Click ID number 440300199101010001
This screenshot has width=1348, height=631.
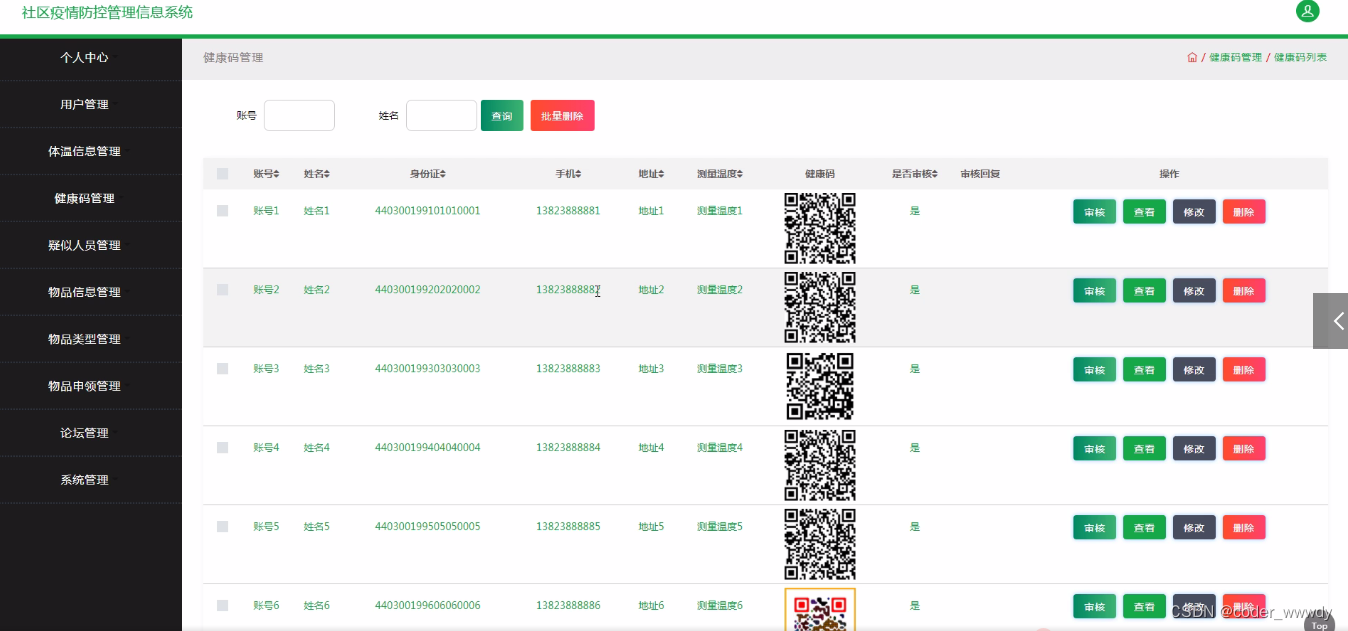tap(427, 211)
